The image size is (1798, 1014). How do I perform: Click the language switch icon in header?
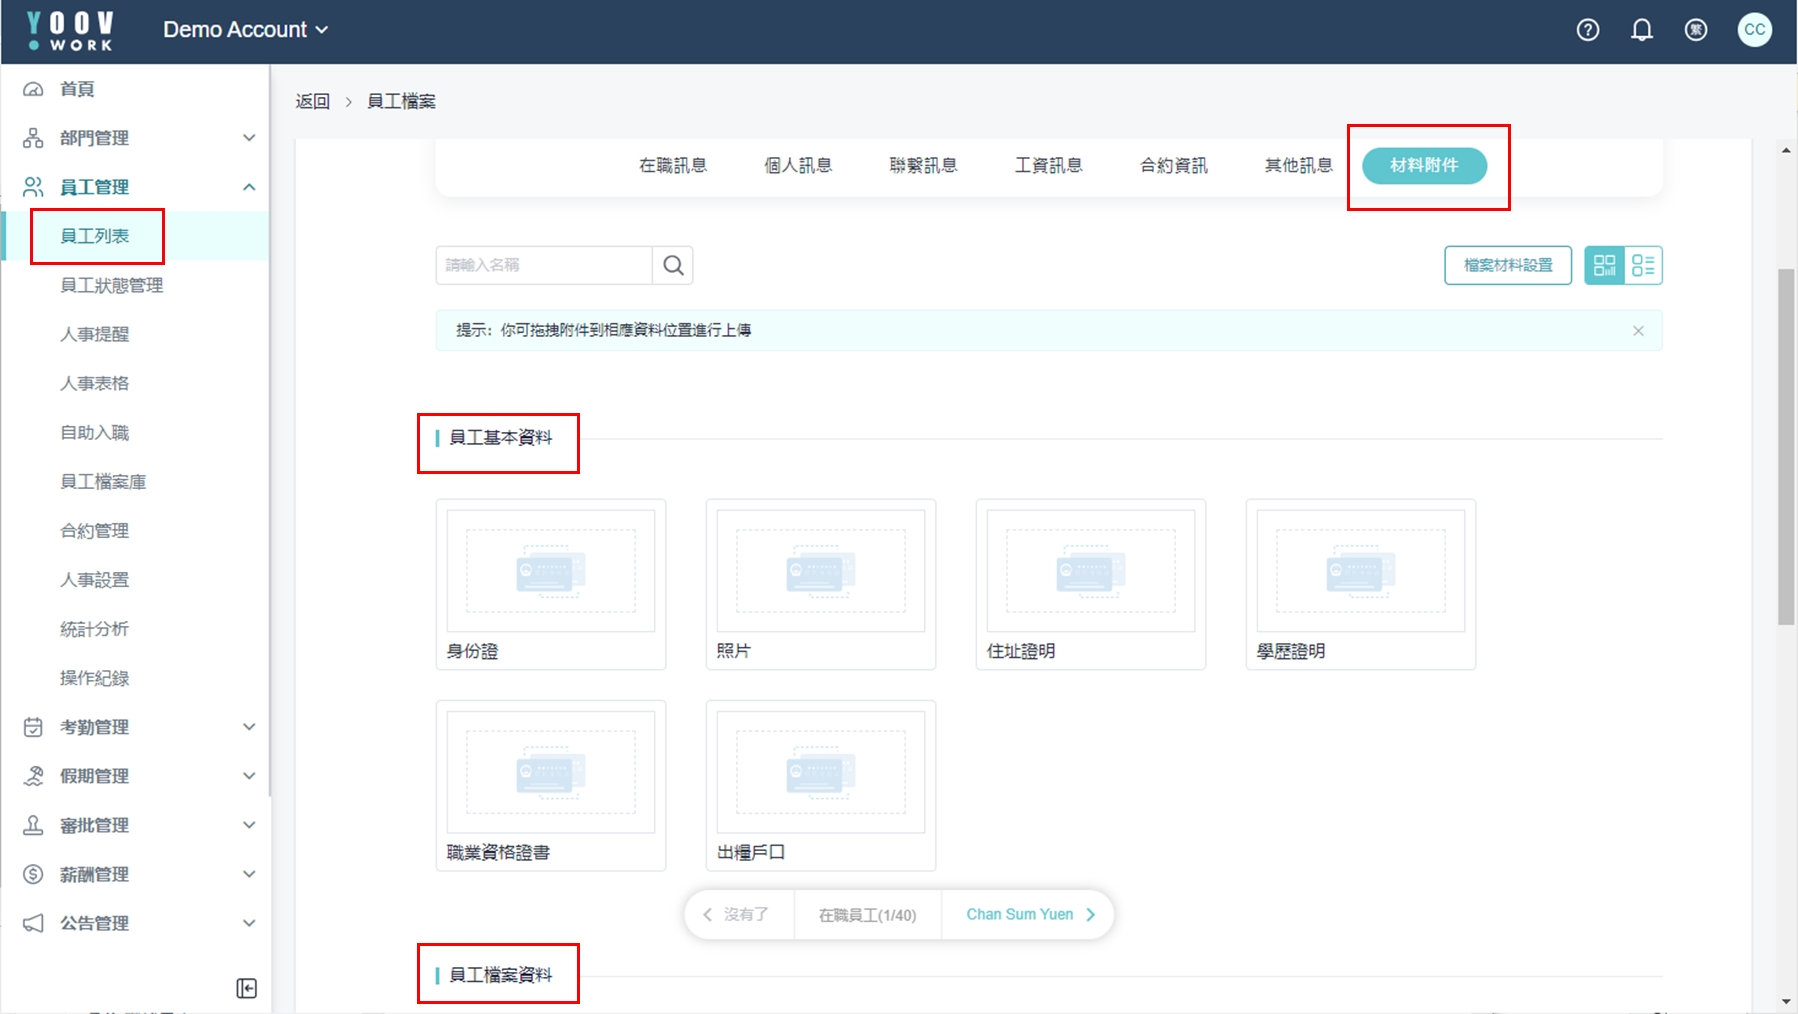tap(1696, 30)
